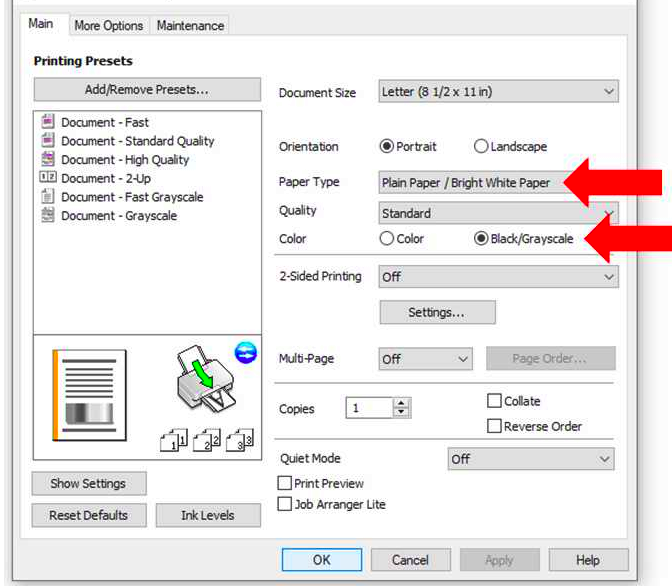
Task: Open the Maintenance tab
Action: 190,25
